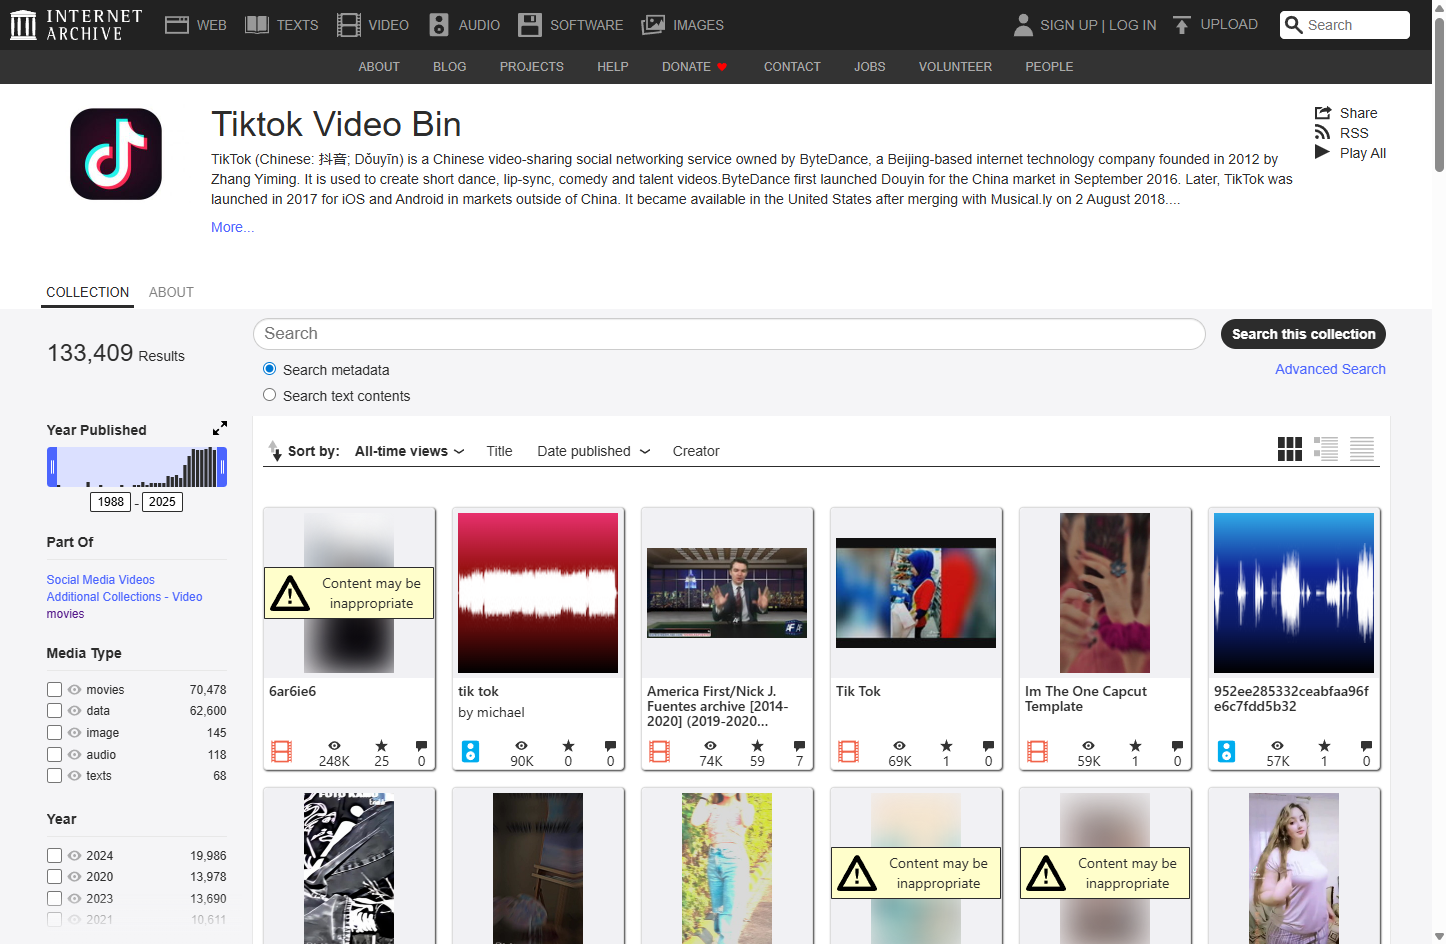The image size is (1446, 944).
Task: Open the Images picture icon
Action: coord(653,25)
